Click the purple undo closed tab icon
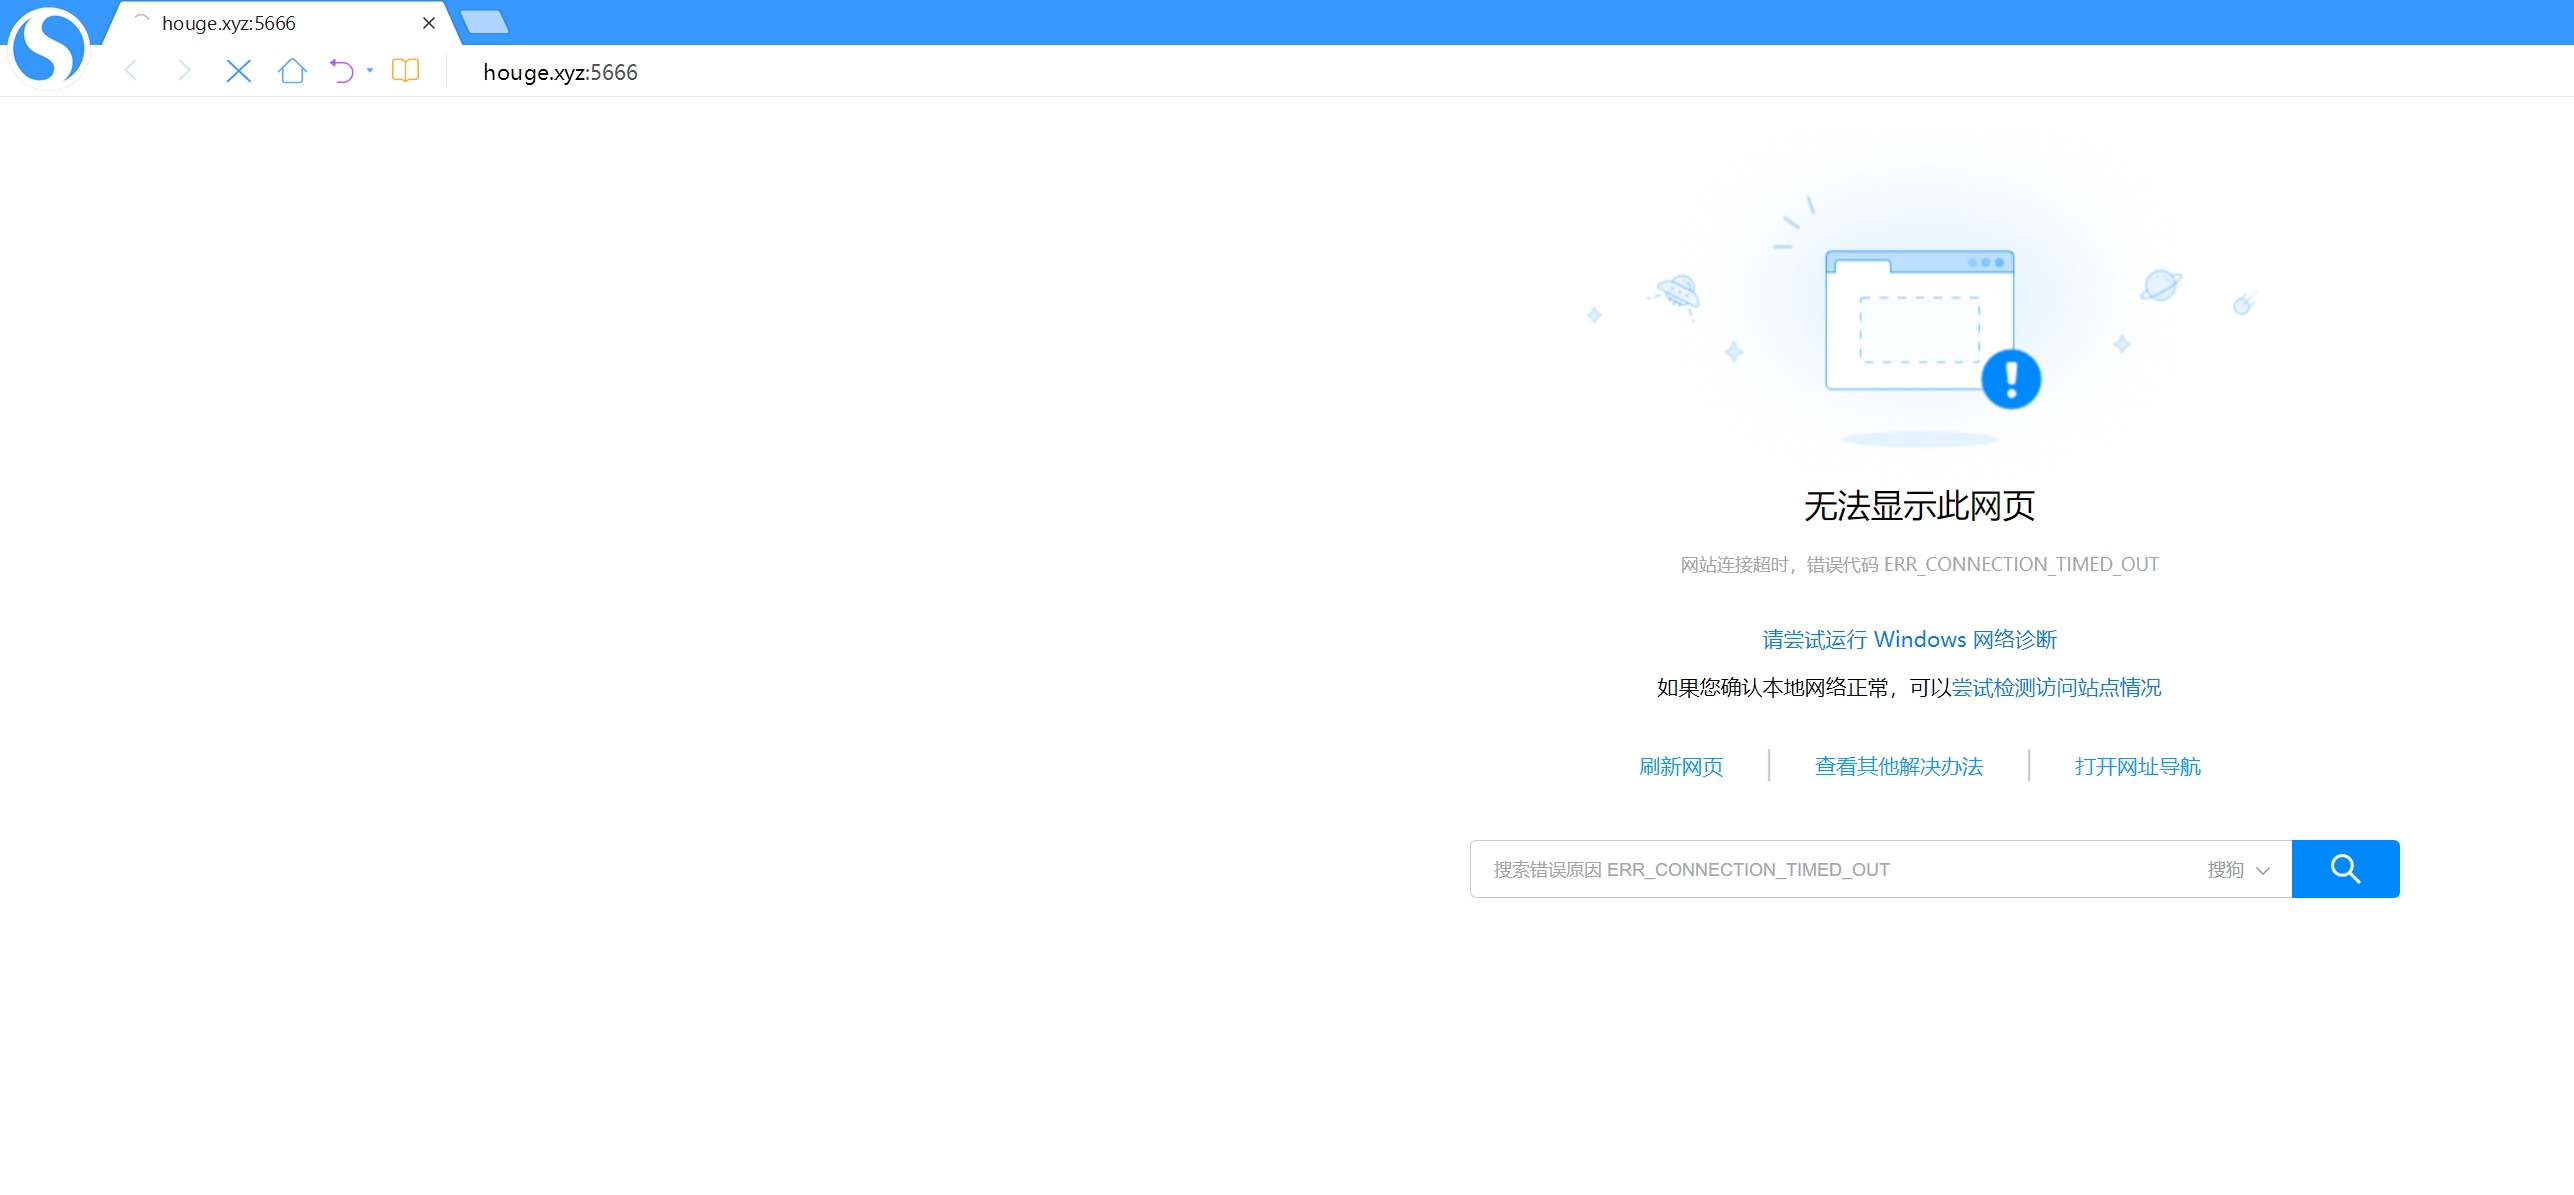Image resolution: width=2574 pixels, height=1195 pixels. click(342, 70)
